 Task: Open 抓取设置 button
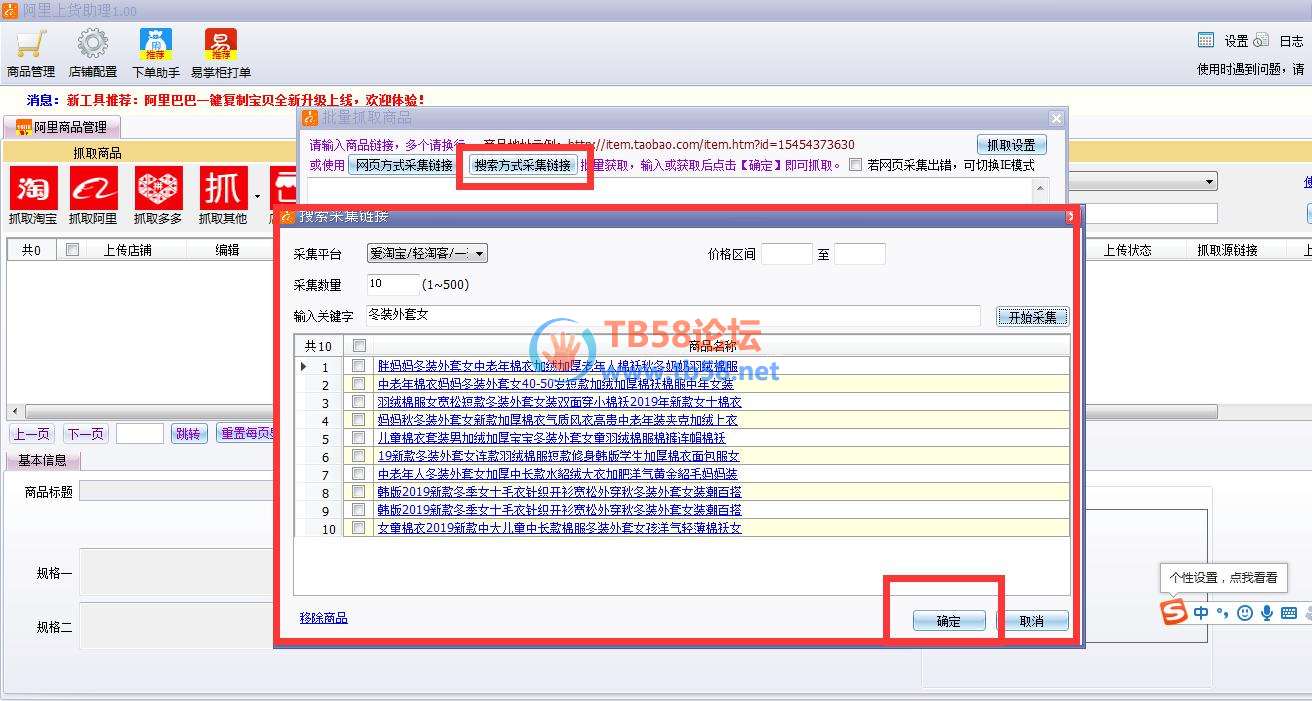pos(1011,145)
